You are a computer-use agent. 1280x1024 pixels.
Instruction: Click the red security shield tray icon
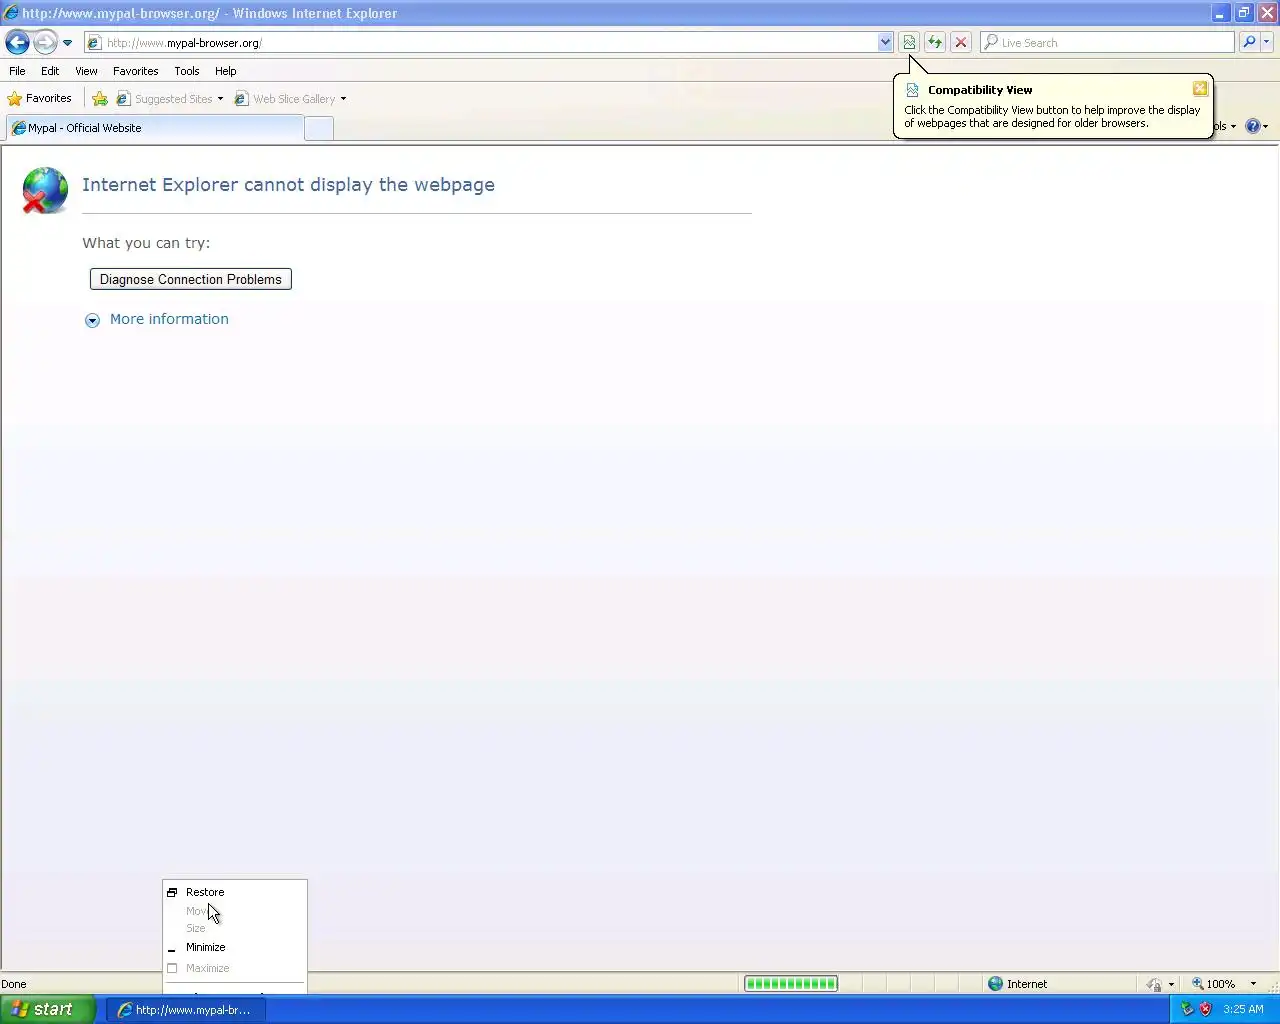(1205, 1009)
